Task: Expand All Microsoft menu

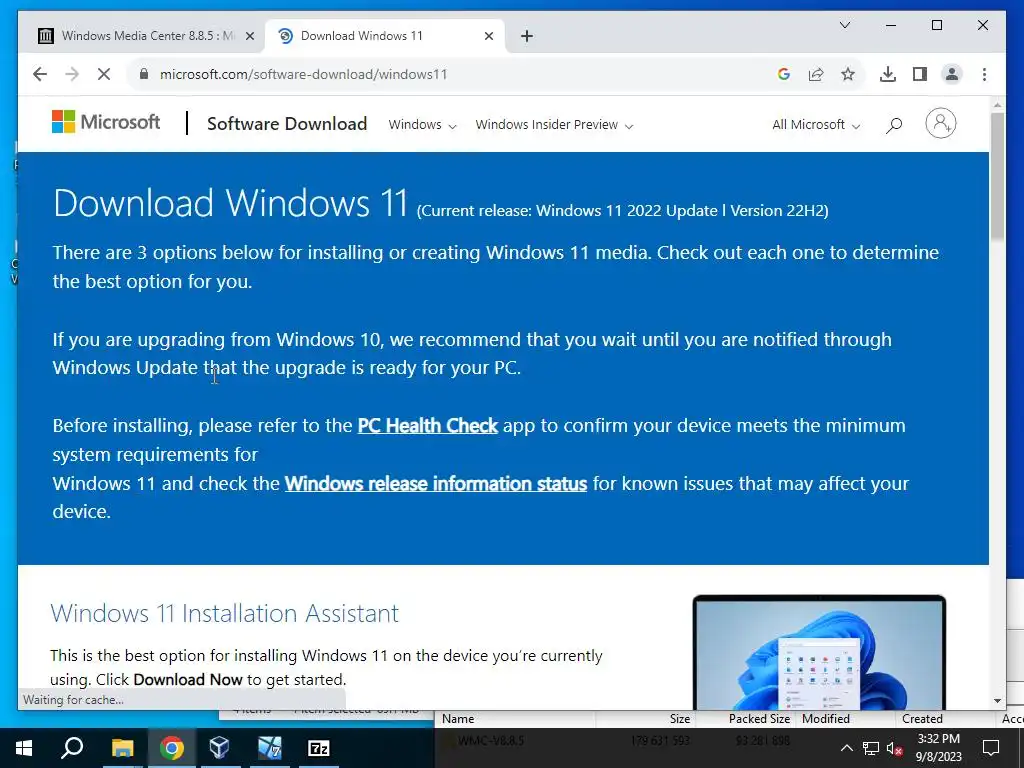Action: click(x=816, y=125)
